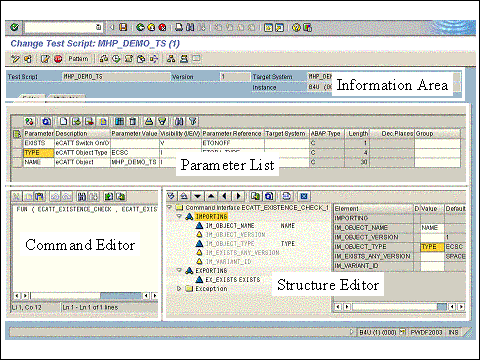Click the B4U (1) (000) status bar entry
This screenshot has width=480, height=360.
[x=378, y=332]
